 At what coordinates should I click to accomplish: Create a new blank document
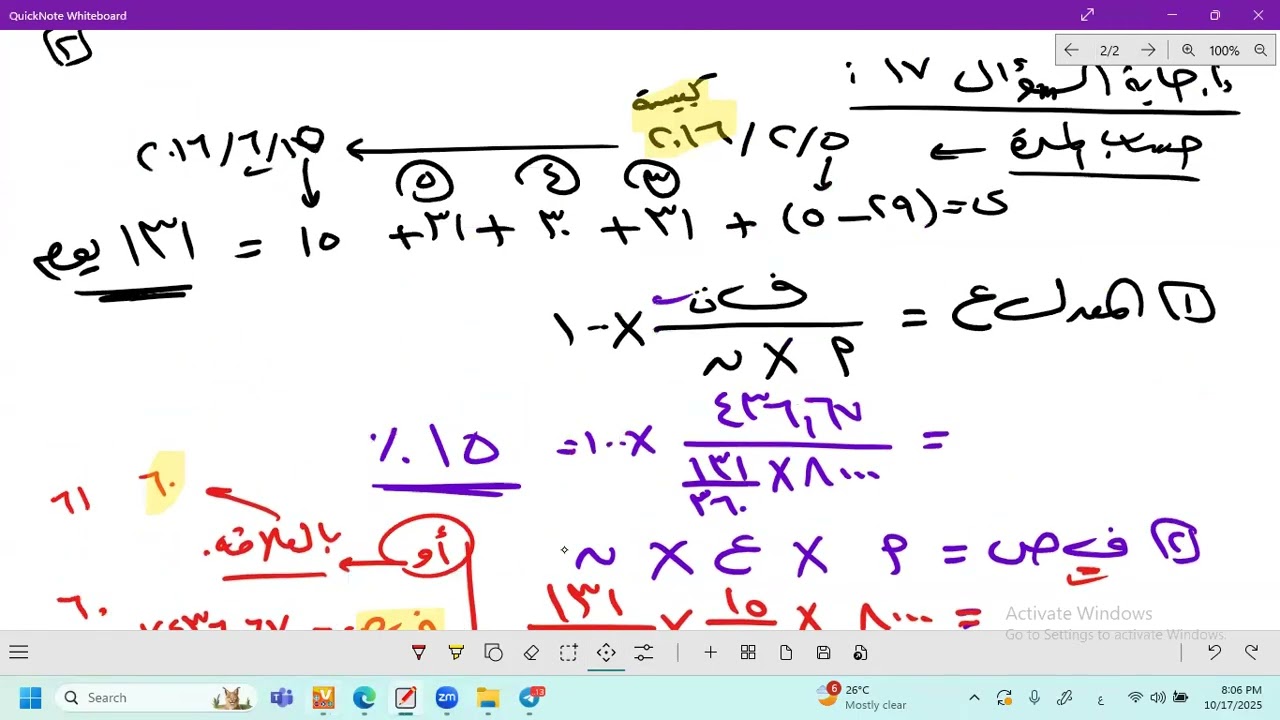tap(786, 653)
